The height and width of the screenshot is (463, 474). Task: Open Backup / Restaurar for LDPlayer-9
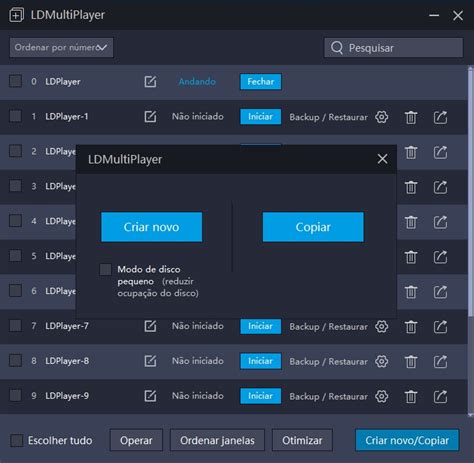328,396
